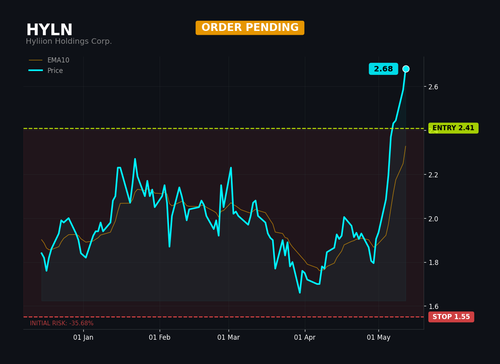Click the 1.8 price axis label
The height and width of the screenshot is (364, 500).
(433, 263)
